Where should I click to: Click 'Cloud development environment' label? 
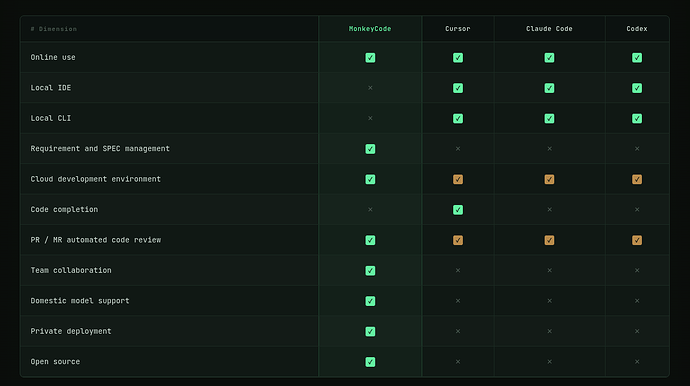(95, 179)
